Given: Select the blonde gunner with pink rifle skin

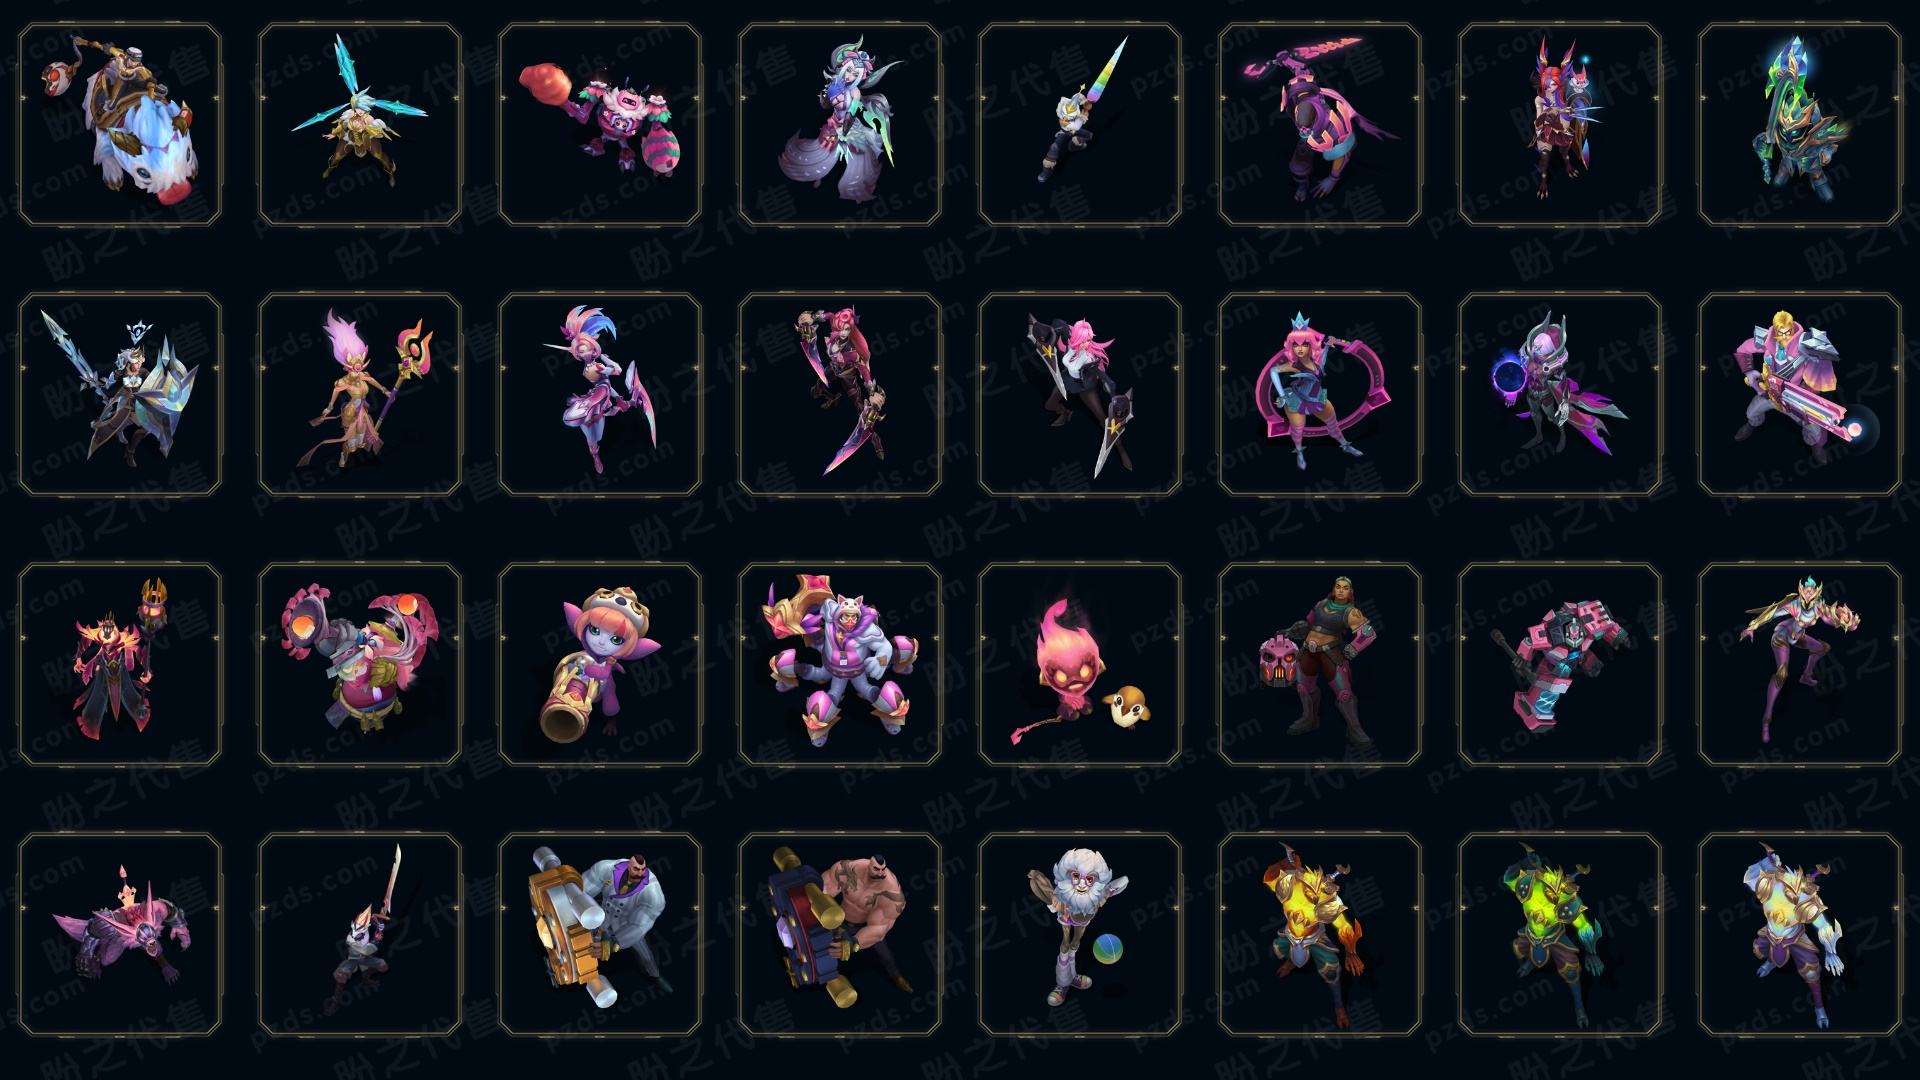Looking at the screenshot, I should click(x=1800, y=394).
